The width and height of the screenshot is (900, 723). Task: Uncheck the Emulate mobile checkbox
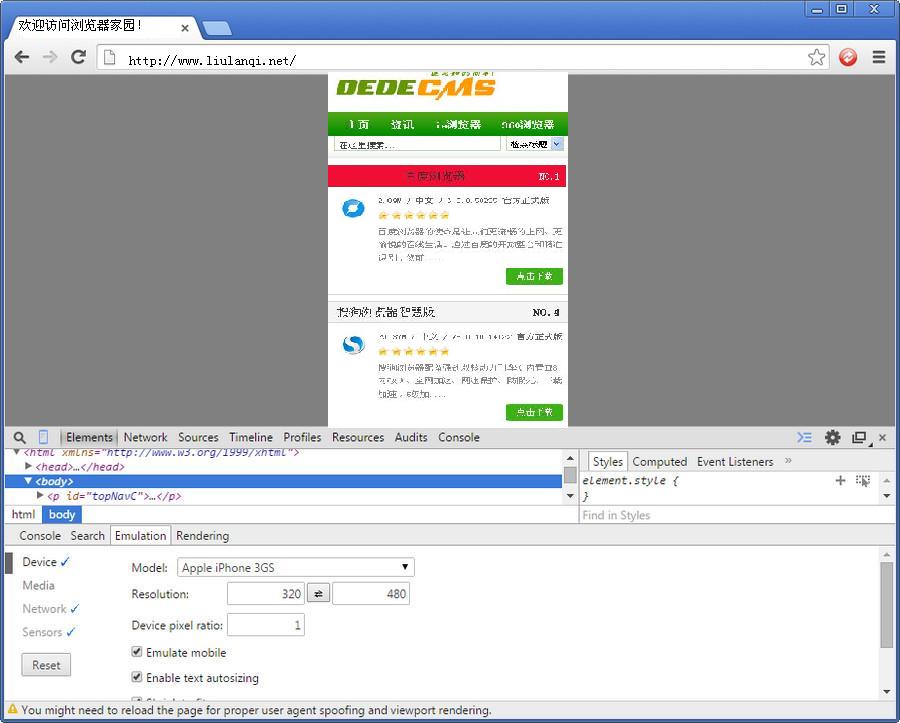137,652
